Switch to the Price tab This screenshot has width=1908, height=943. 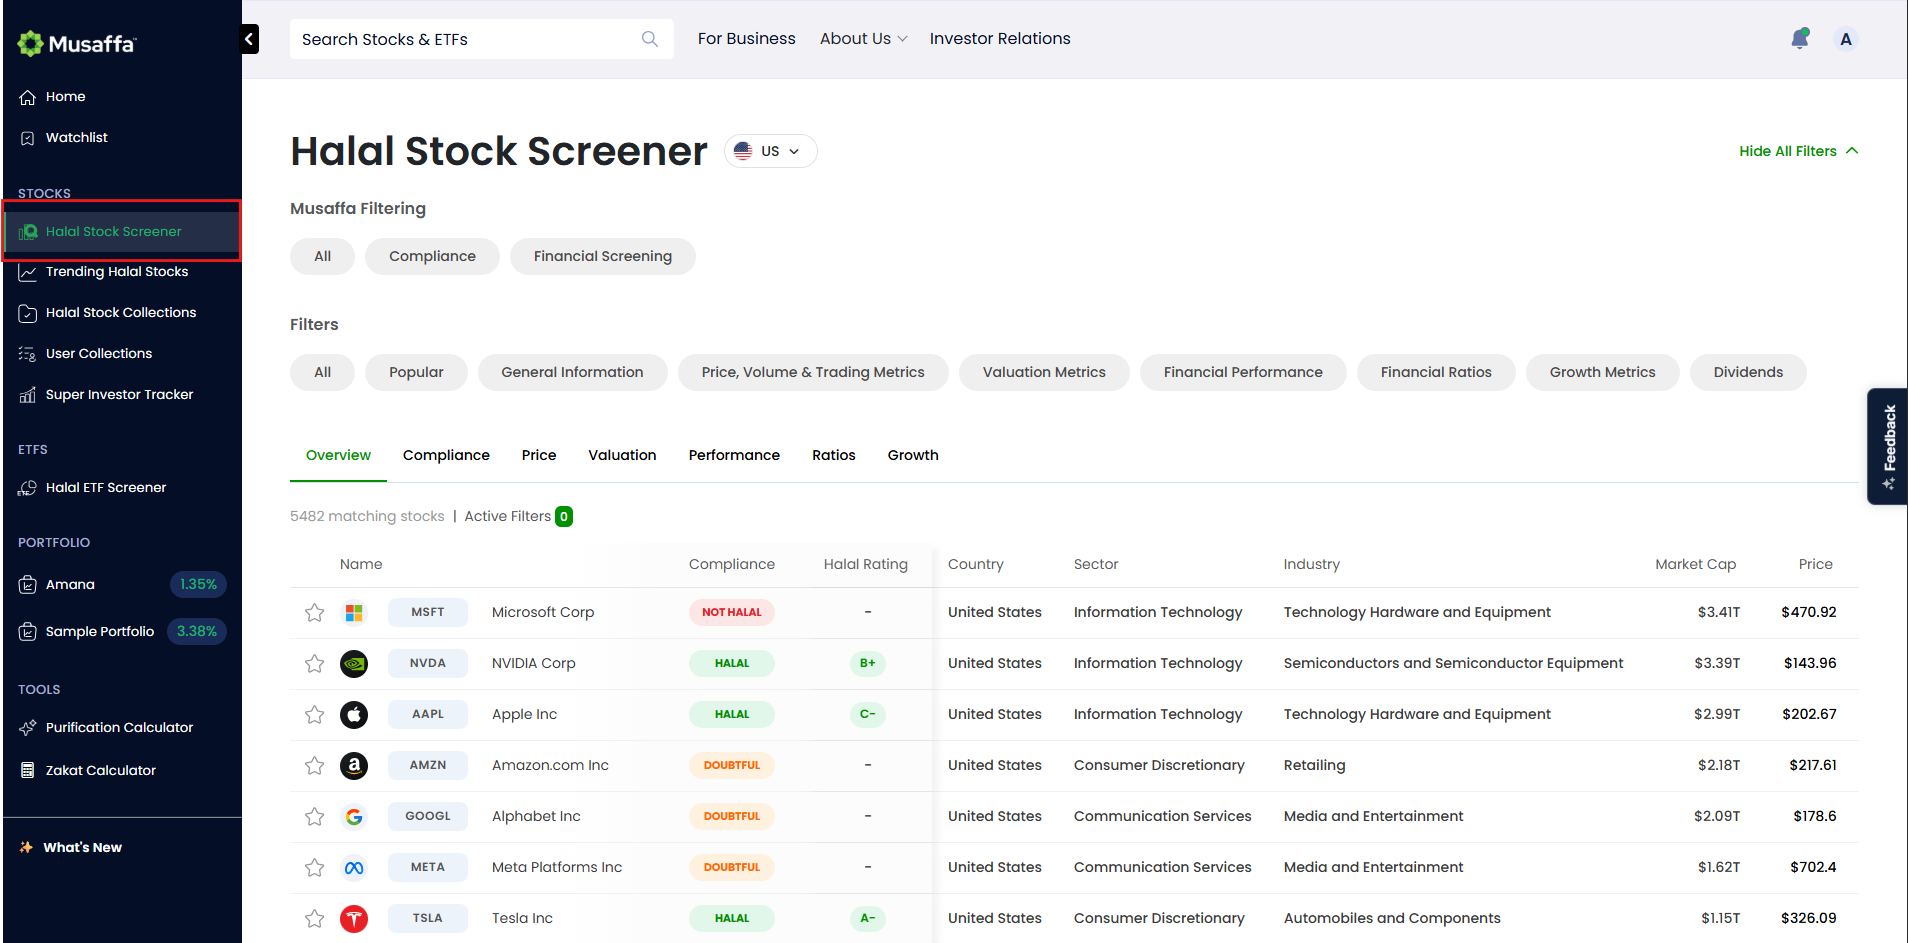tap(539, 455)
